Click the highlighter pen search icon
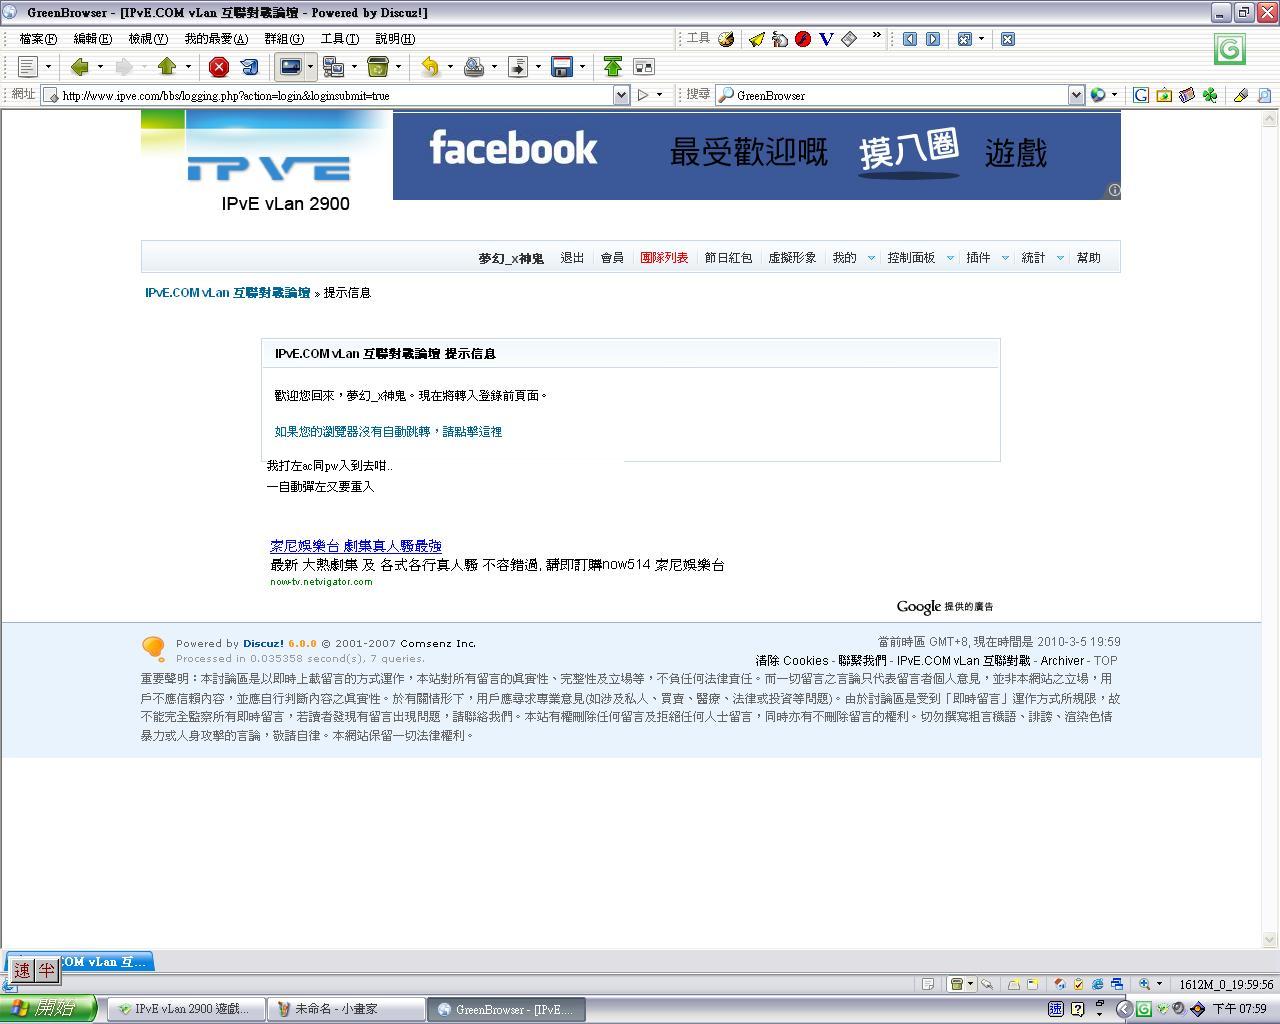 pos(1241,95)
